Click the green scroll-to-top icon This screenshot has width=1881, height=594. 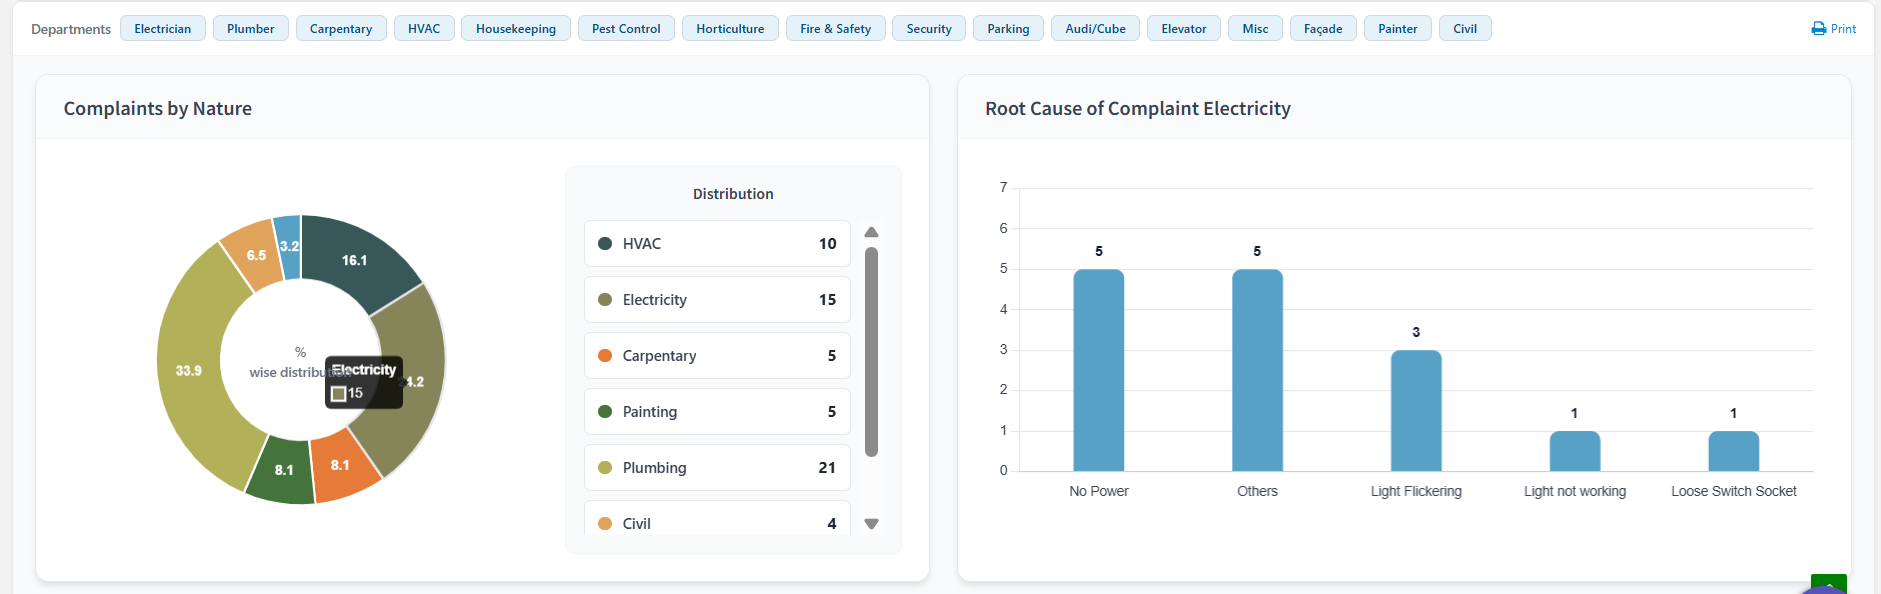[x=1828, y=584]
